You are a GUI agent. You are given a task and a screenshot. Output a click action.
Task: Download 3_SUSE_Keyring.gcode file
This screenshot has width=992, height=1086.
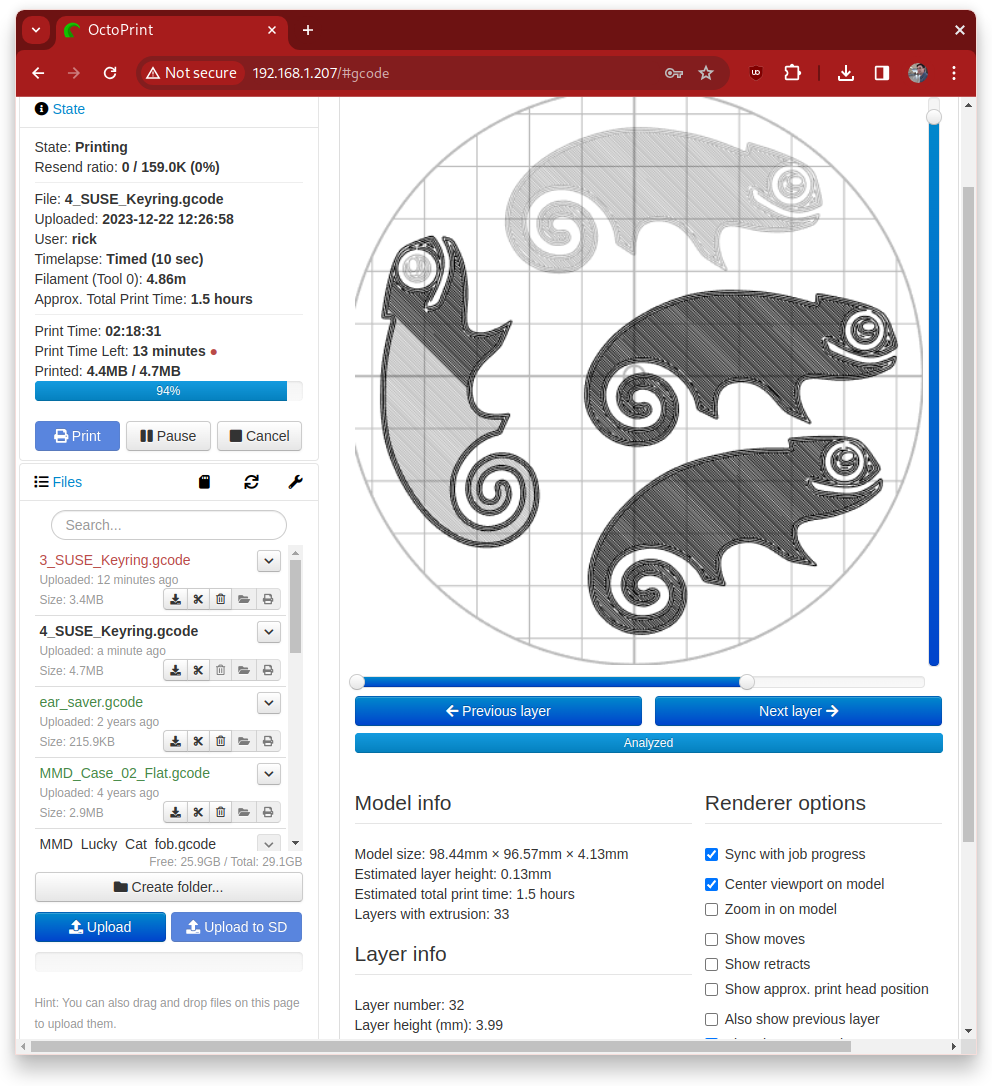point(175,600)
